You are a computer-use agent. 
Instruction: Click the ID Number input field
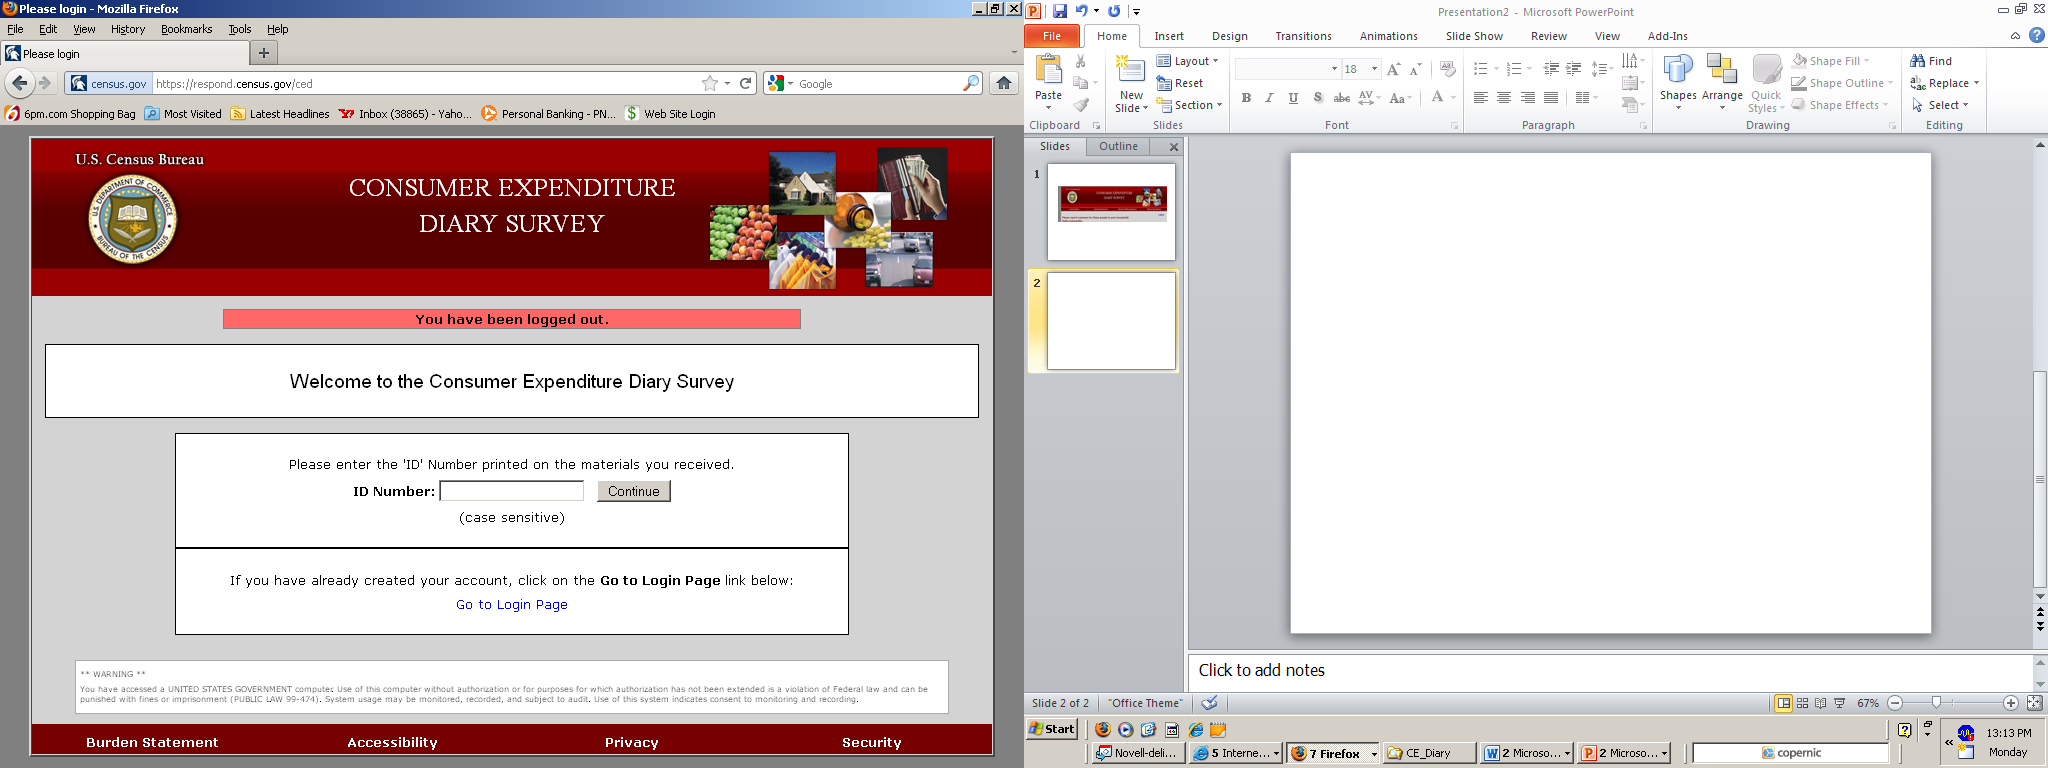(x=511, y=491)
